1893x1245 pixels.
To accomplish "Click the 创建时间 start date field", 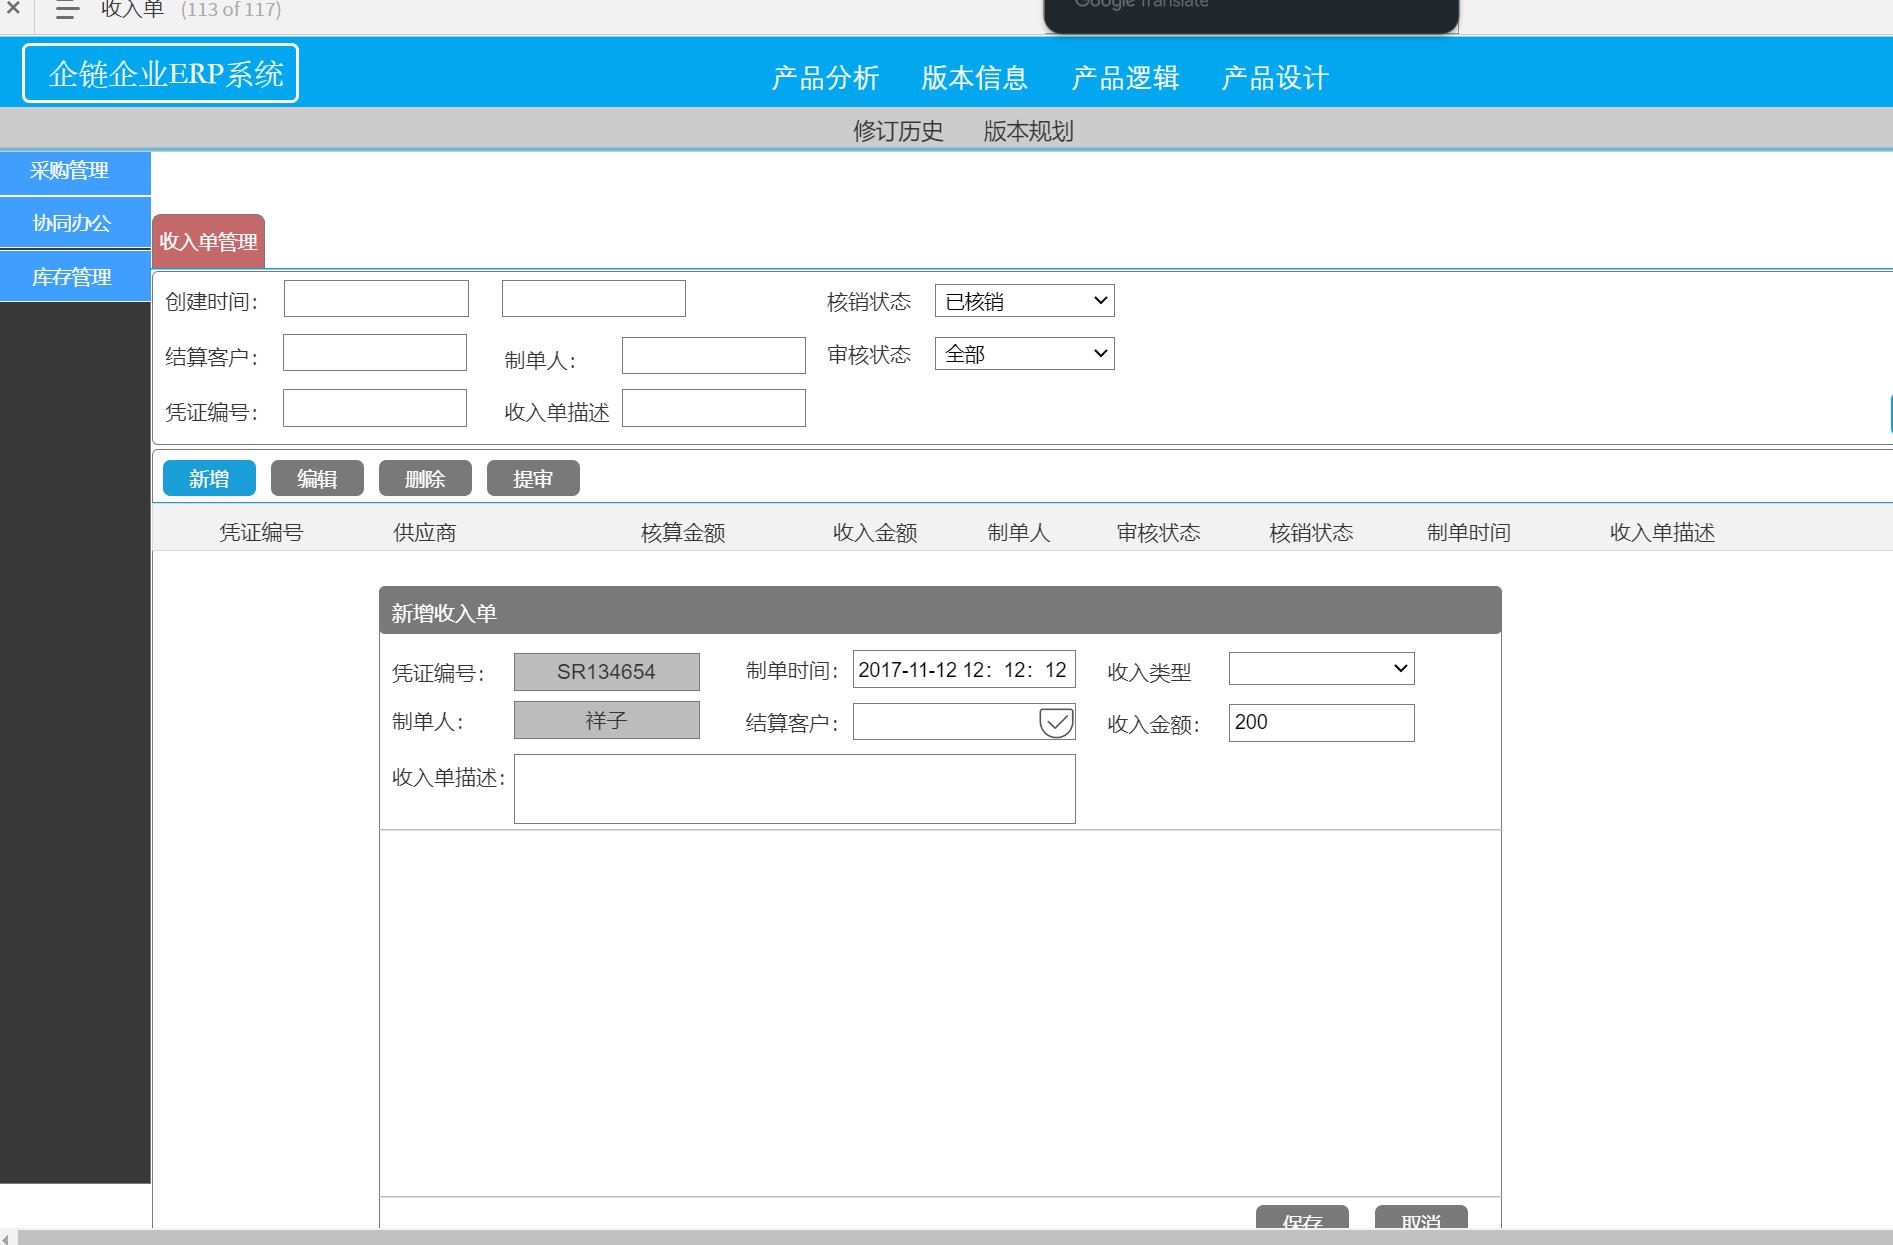I will [x=376, y=299].
